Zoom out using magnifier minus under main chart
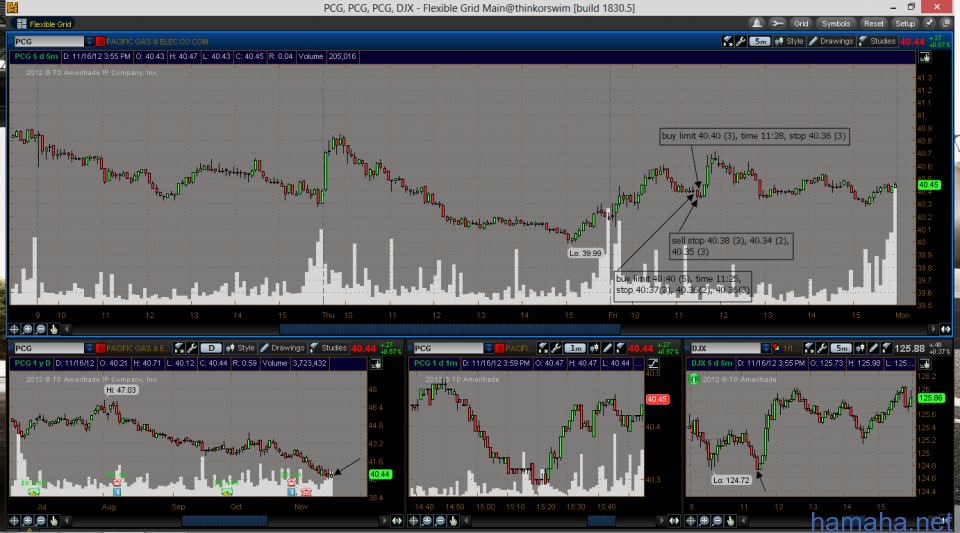The height and width of the screenshot is (533, 960). click(x=41, y=329)
